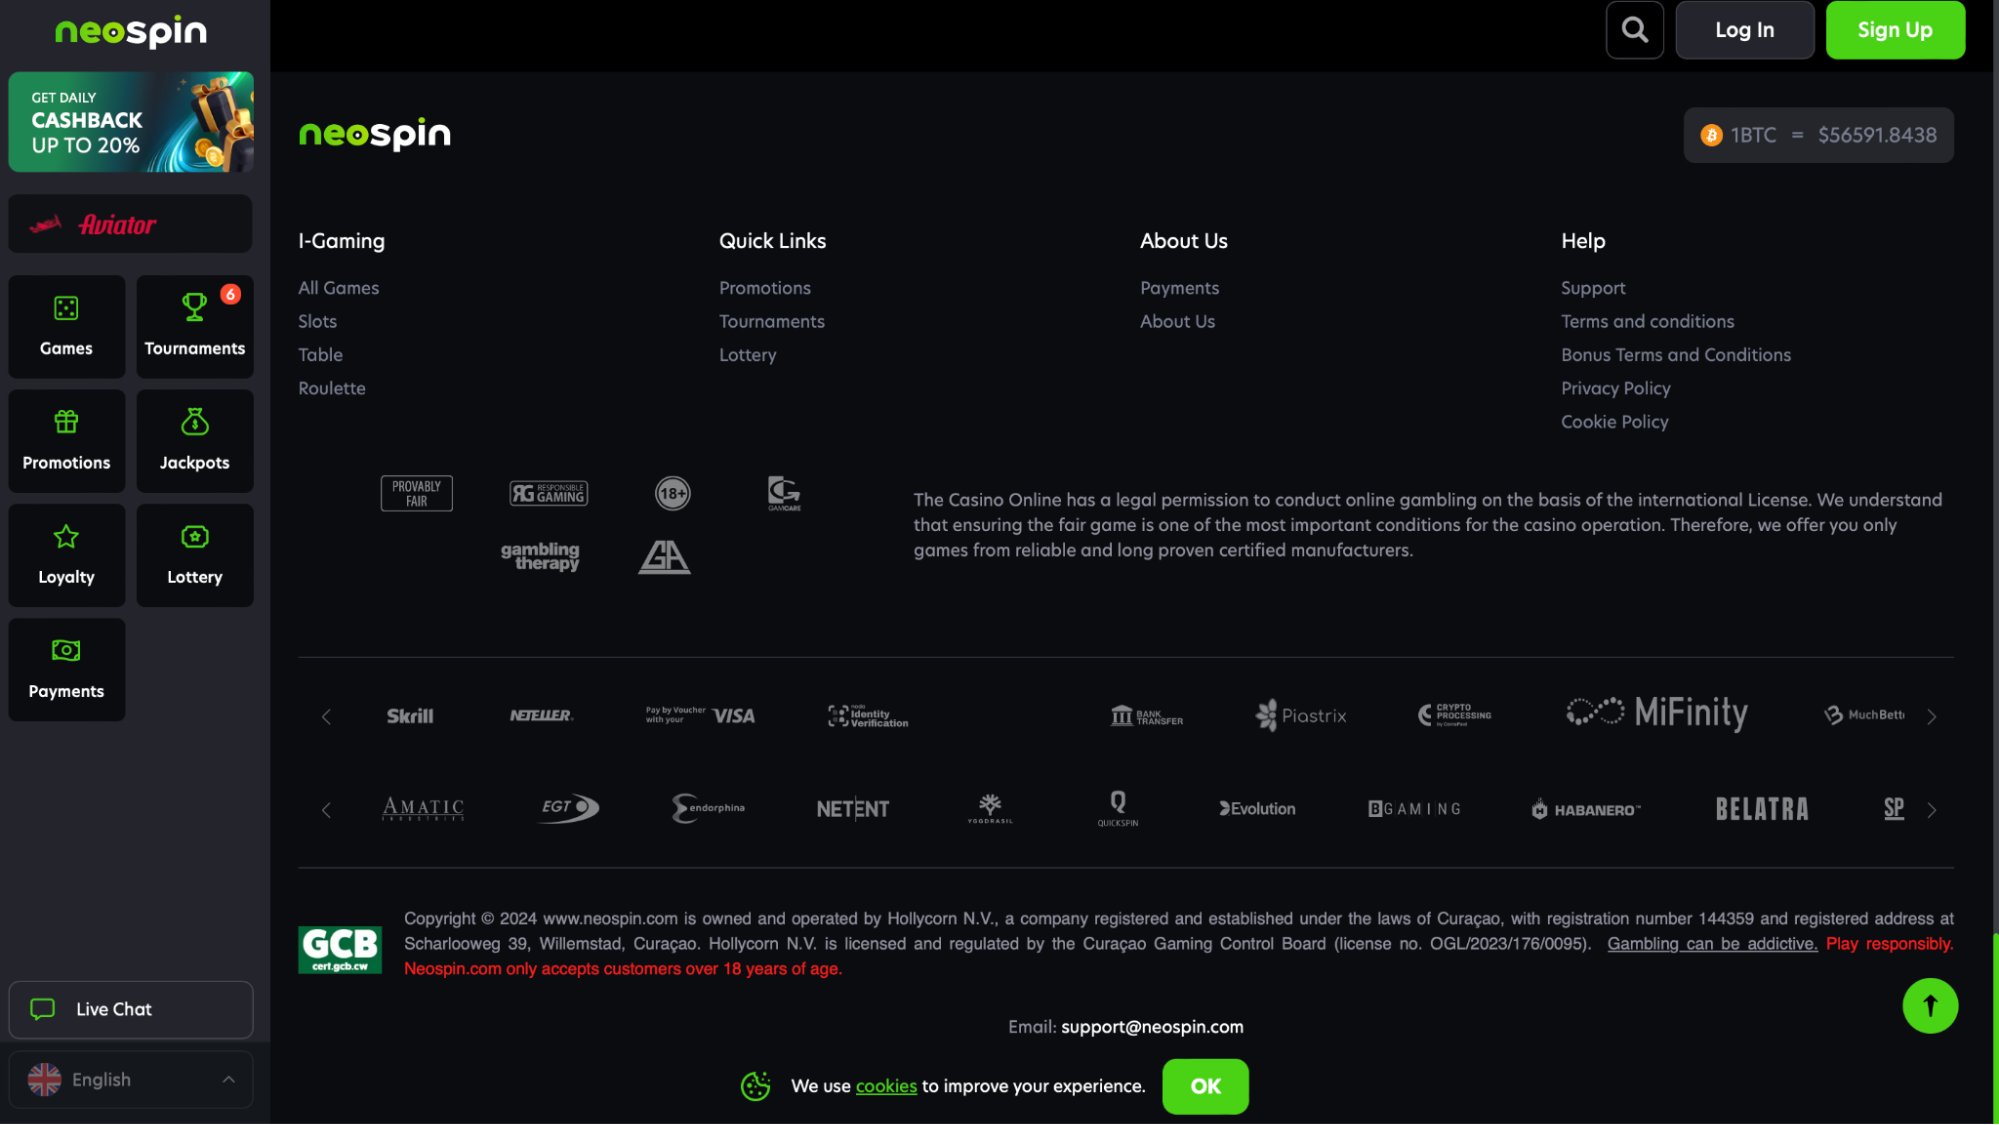Click the Visa voucher payment logo
1999x1125 pixels.
click(700, 715)
